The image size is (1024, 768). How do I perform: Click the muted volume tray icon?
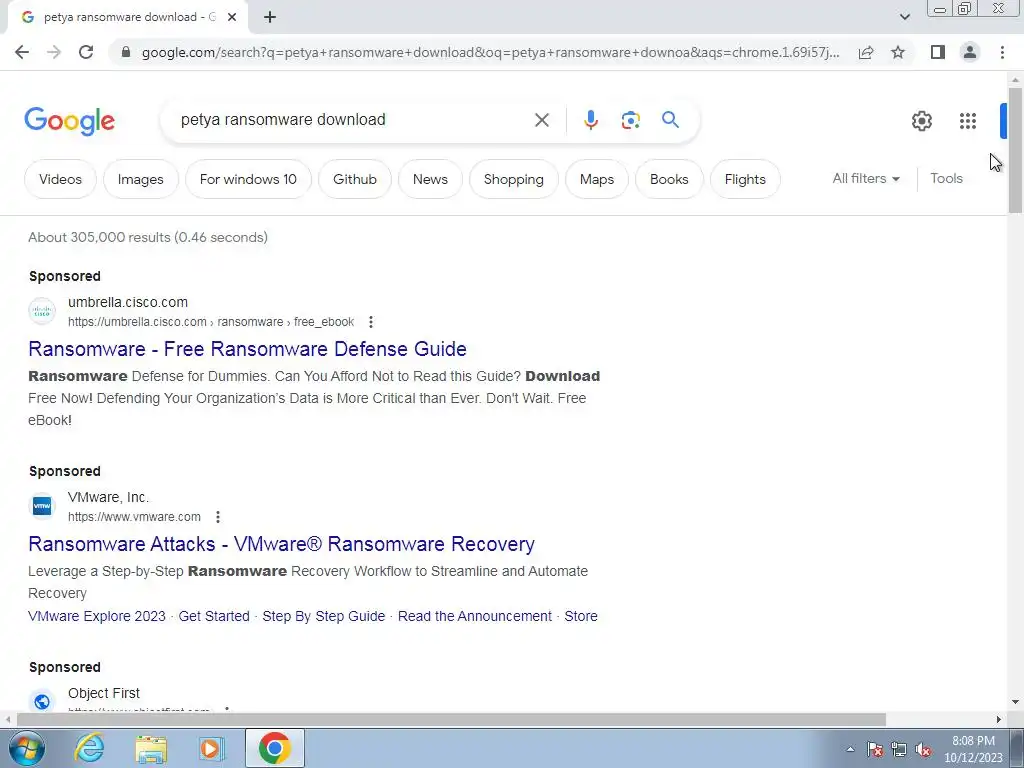pos(923,749)
